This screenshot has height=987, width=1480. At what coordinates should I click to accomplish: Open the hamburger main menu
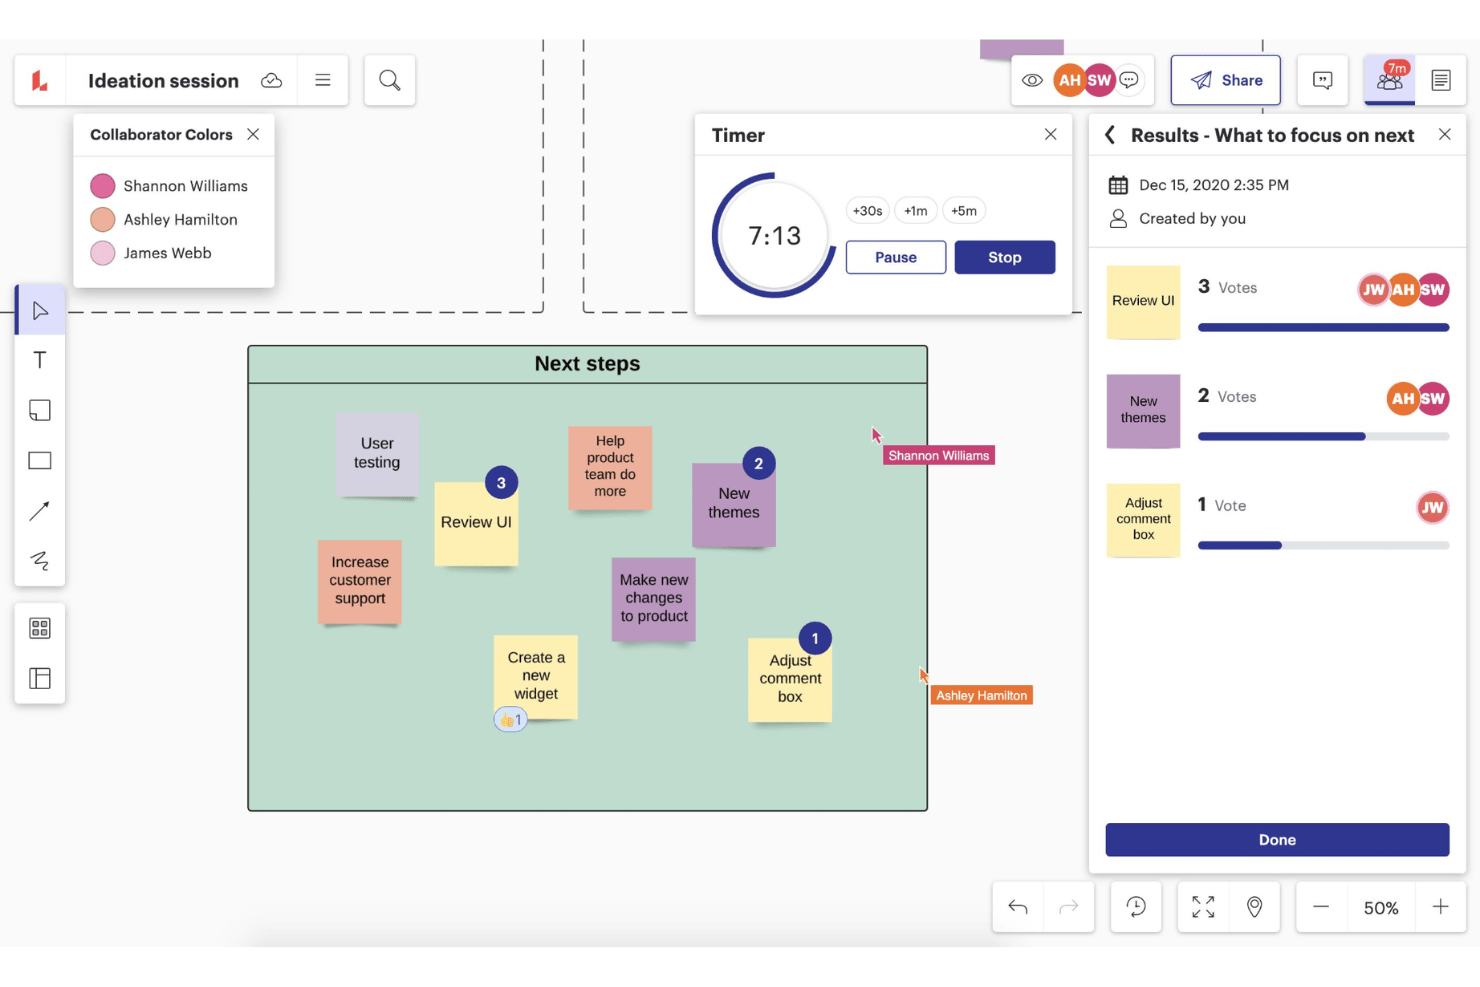click(323, 80)
